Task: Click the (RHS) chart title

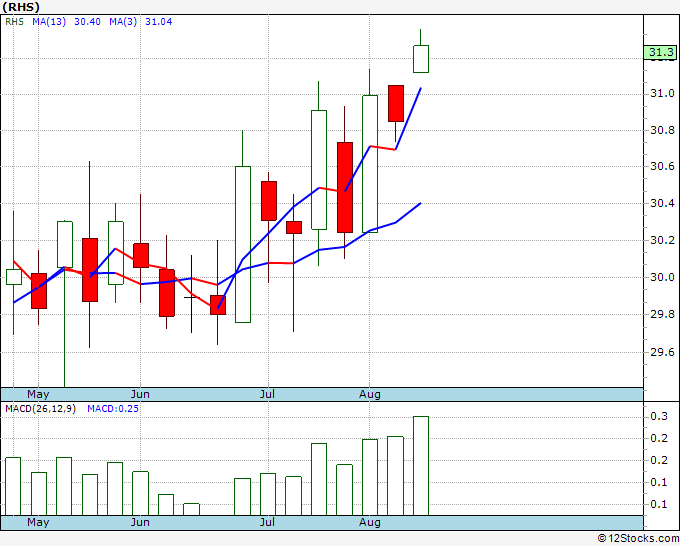Action: click(21, 7)
